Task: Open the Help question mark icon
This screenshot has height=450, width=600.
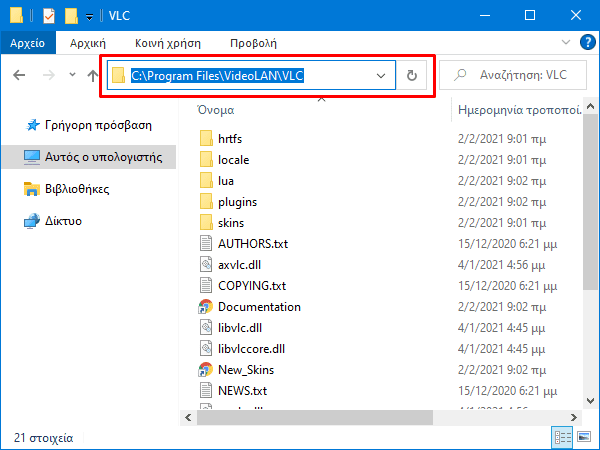Action: click(587, 42)
